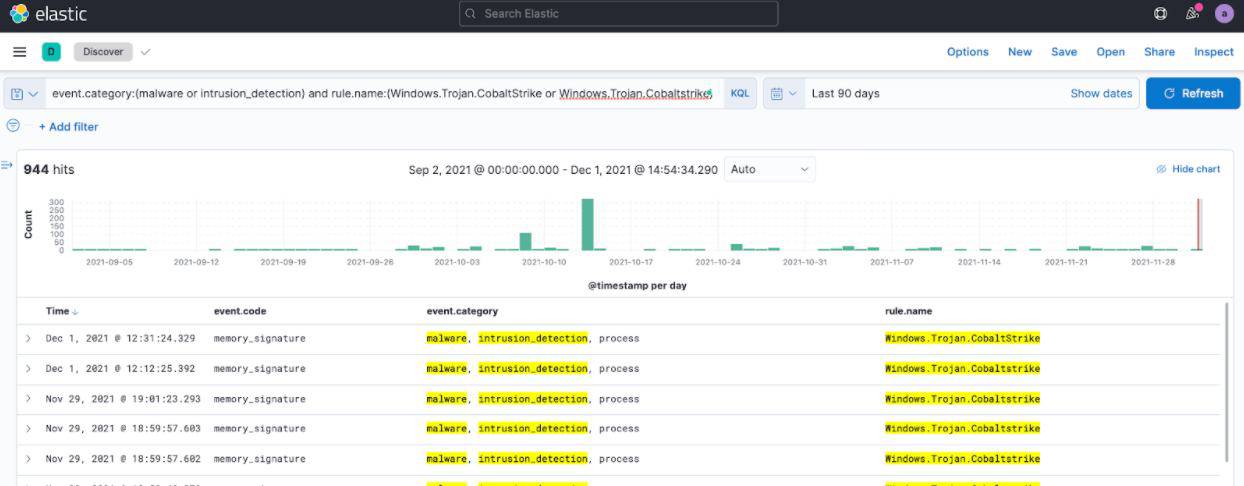Image resolution: width=1244 pixels, height=486 pixels.
Task: Toggle the KQL query language switch
Action: click(739, 93)
